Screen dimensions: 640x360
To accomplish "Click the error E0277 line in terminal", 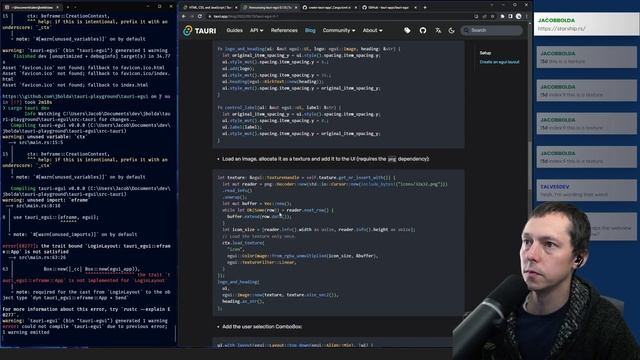I will pos(87,249).
